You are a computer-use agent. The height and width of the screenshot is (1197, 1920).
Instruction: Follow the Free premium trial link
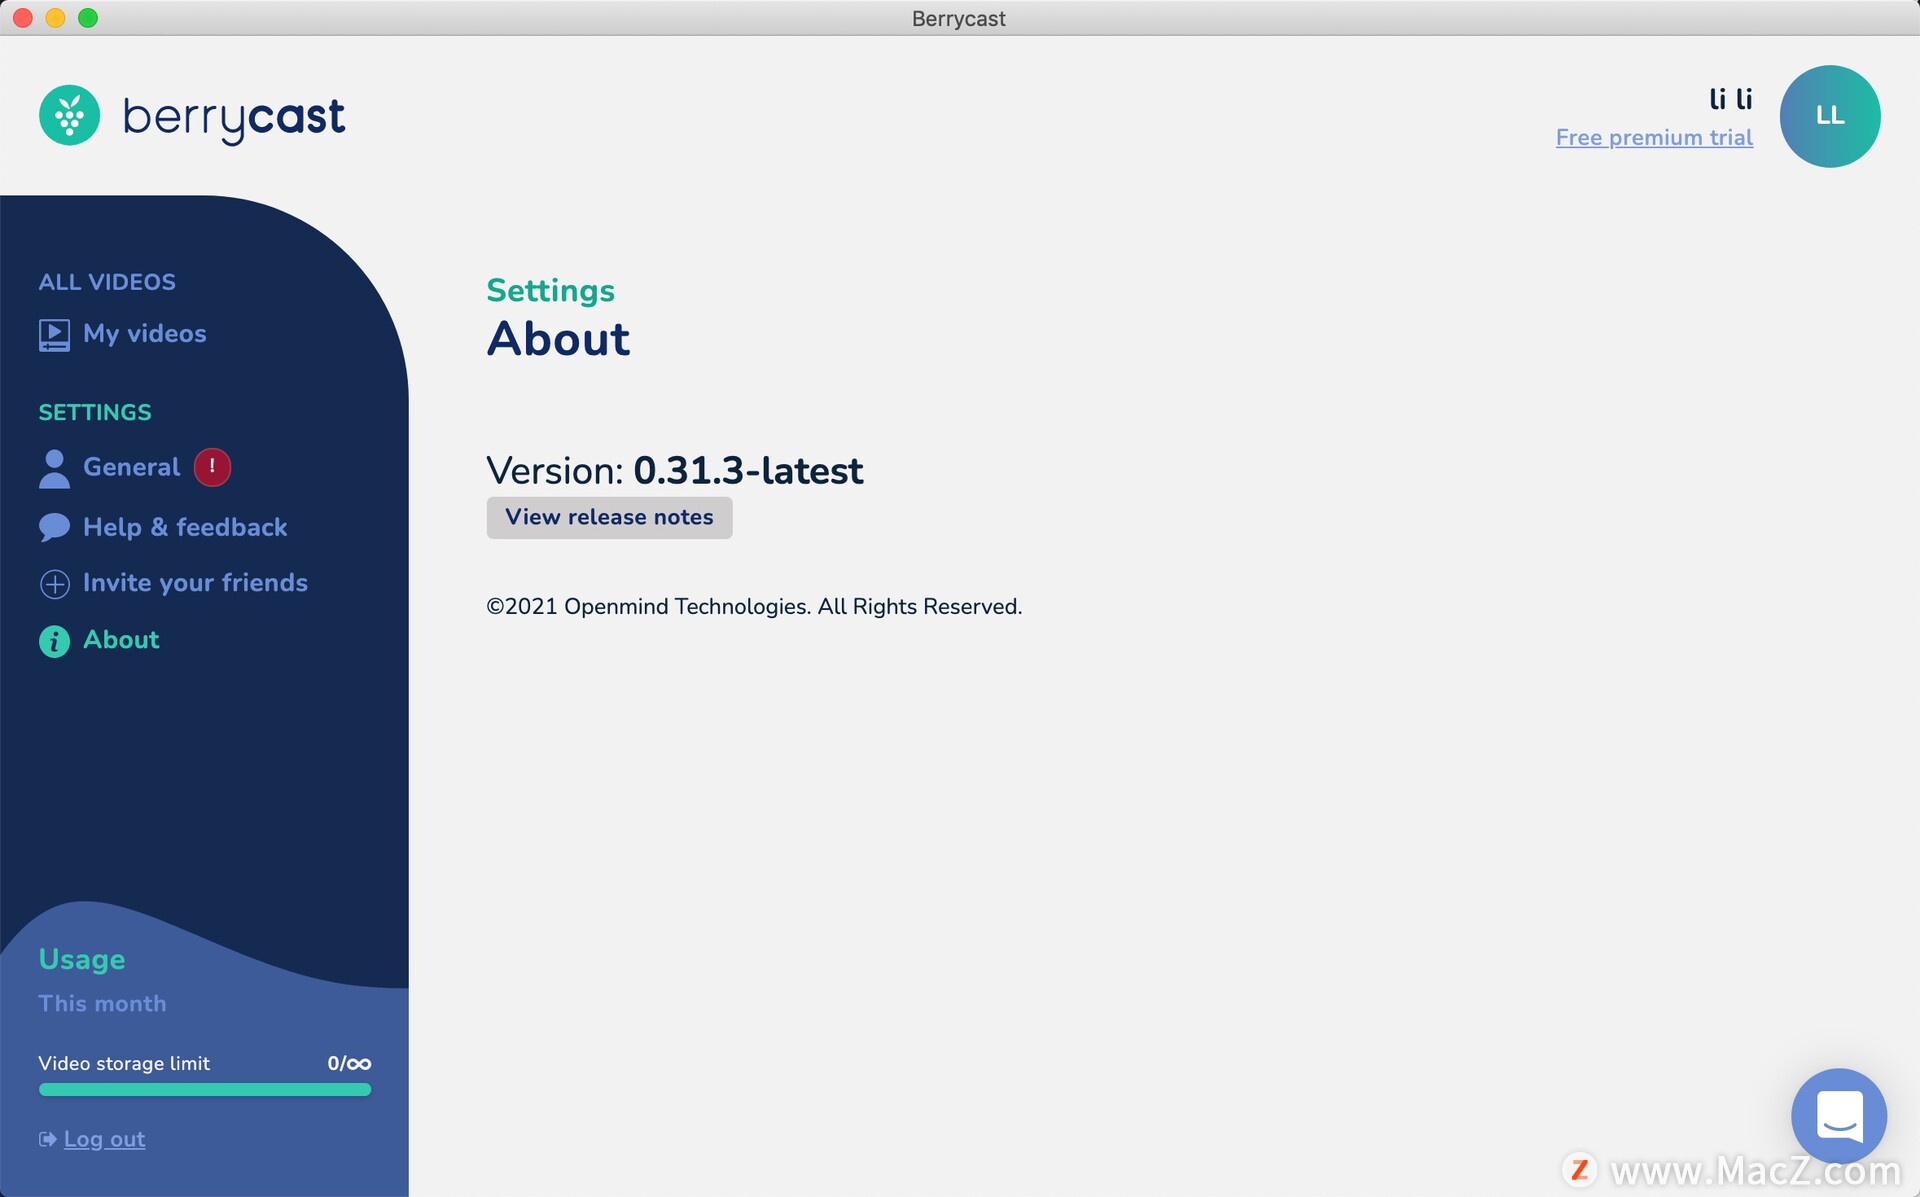pyautogui.click(x=1654, y=138)
